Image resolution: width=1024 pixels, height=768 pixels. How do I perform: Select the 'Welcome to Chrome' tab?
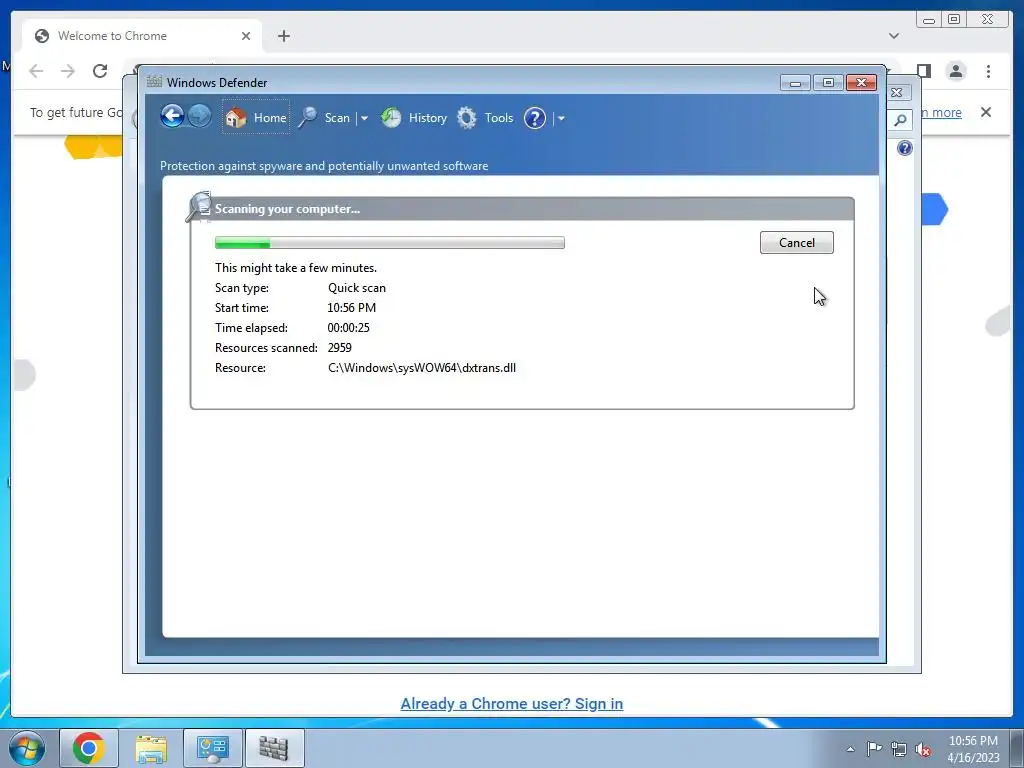pyautogui.click(x=142, y=36)
